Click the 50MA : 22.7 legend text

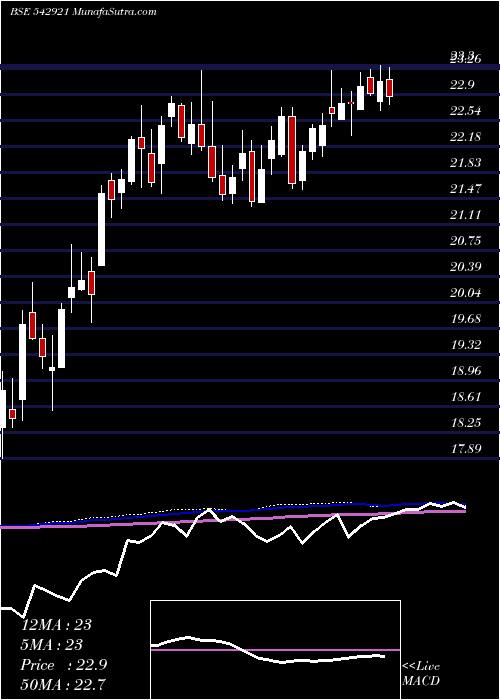click(x=64, y=685)
